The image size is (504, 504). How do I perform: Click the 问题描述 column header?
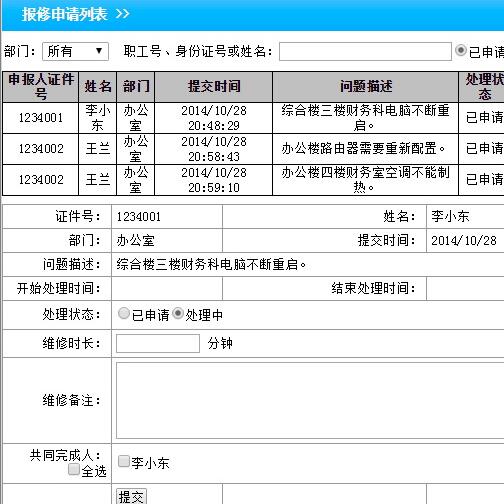point(366,87)
